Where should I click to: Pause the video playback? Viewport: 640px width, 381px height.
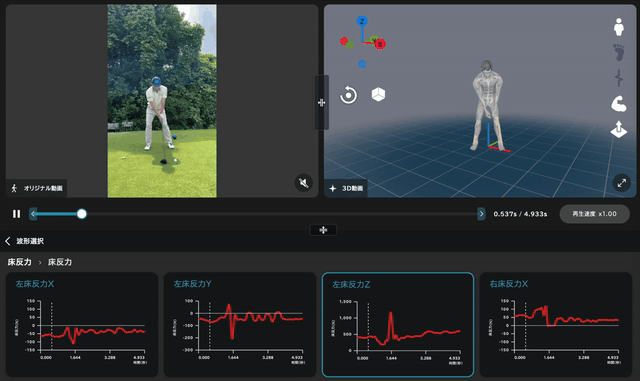(16, 214)
